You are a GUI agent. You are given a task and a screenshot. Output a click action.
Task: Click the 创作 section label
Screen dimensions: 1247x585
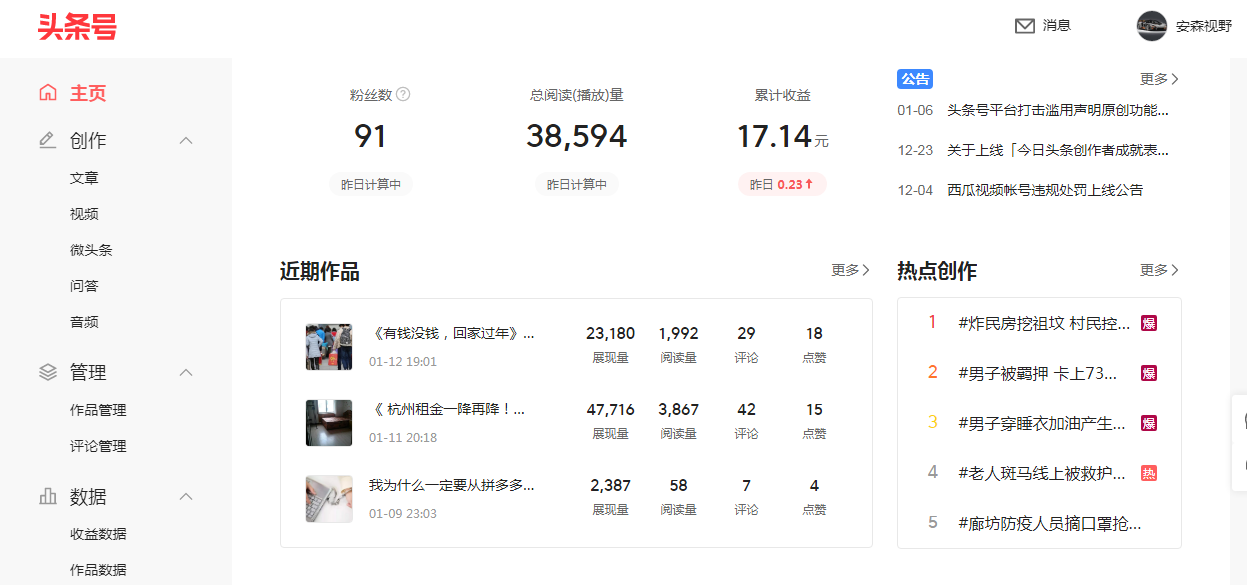coord(88,141)
